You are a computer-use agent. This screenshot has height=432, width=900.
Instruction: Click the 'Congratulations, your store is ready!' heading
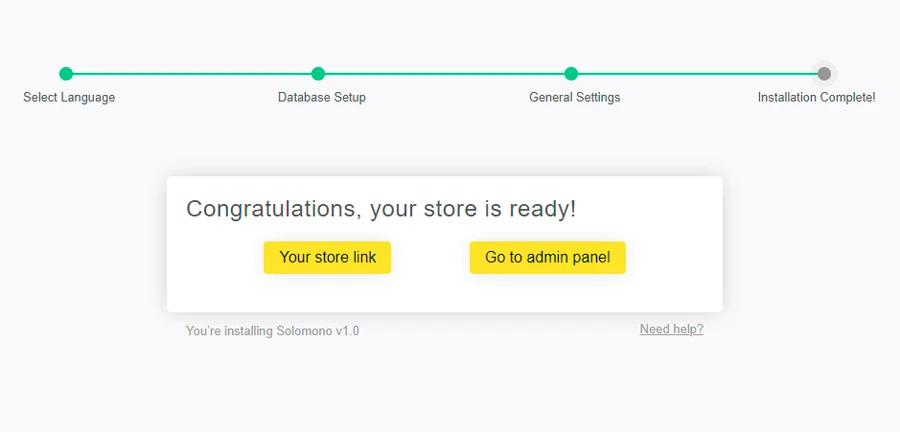coord(381,209)
